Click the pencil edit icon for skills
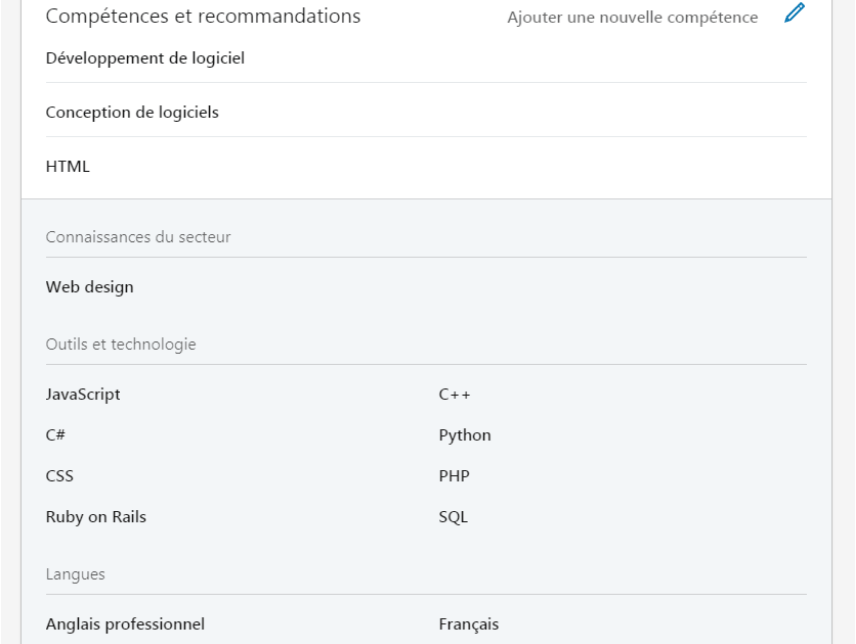The width and height of the screenshot is (856, 644). point(794,13)
